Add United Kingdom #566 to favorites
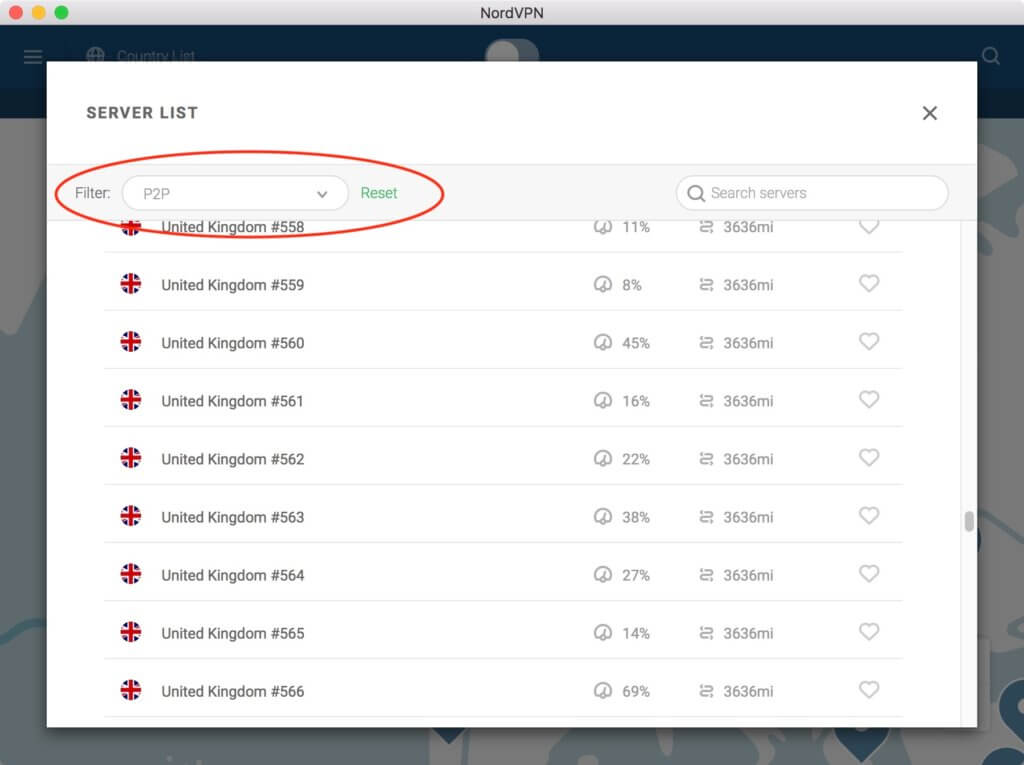1024x765 pixels. tap(869, 691)
